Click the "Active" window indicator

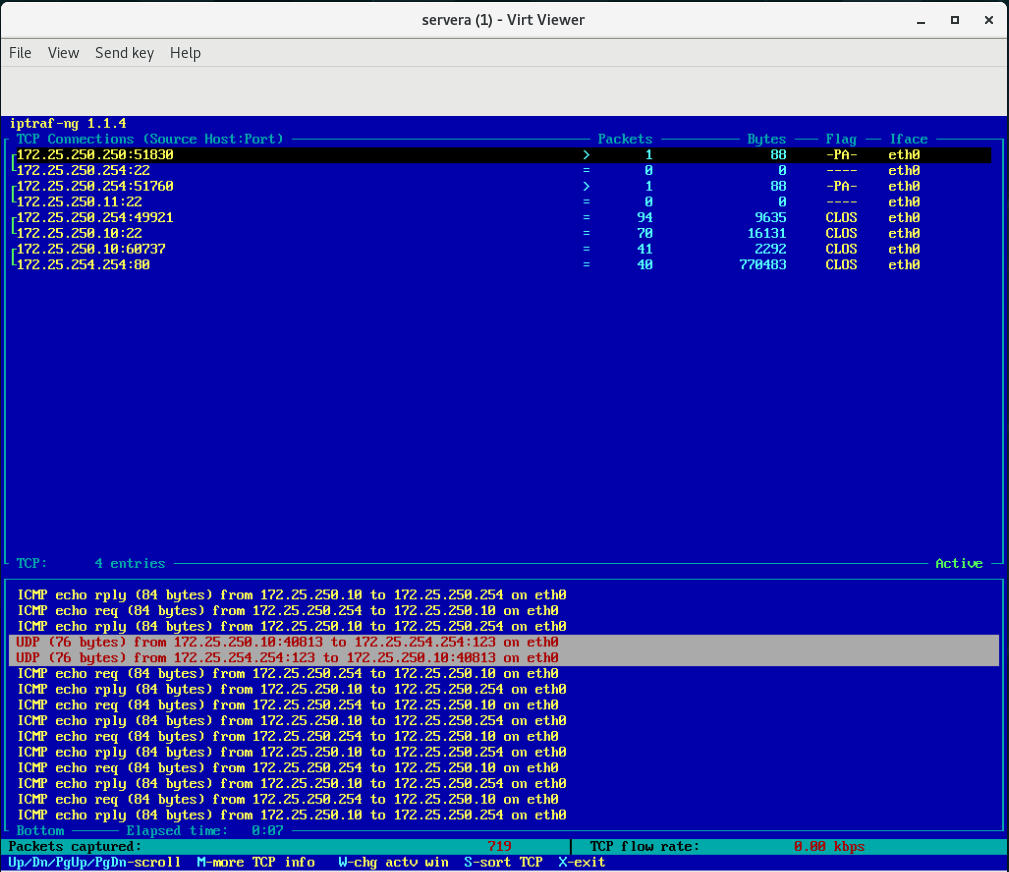(x=959, y=564)
